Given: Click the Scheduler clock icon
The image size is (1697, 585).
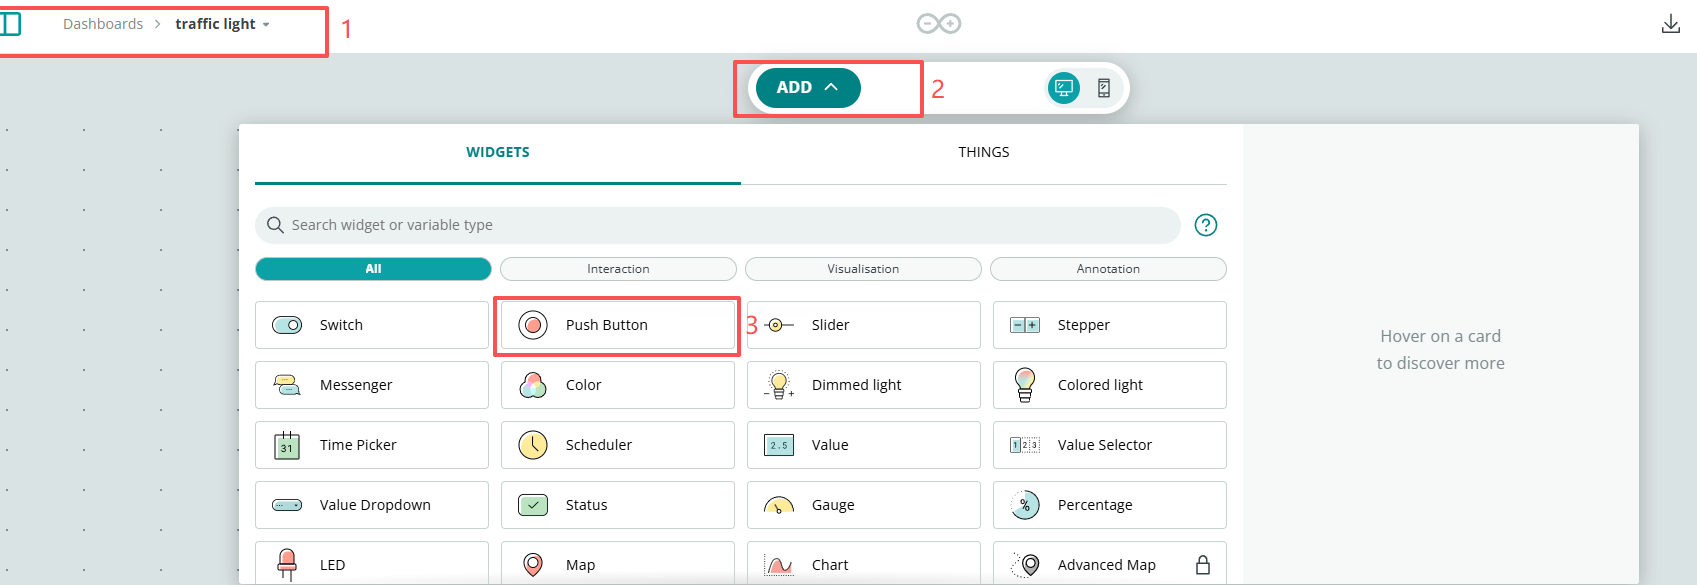Looking at the screenshot, I should (x=533, y=445).
